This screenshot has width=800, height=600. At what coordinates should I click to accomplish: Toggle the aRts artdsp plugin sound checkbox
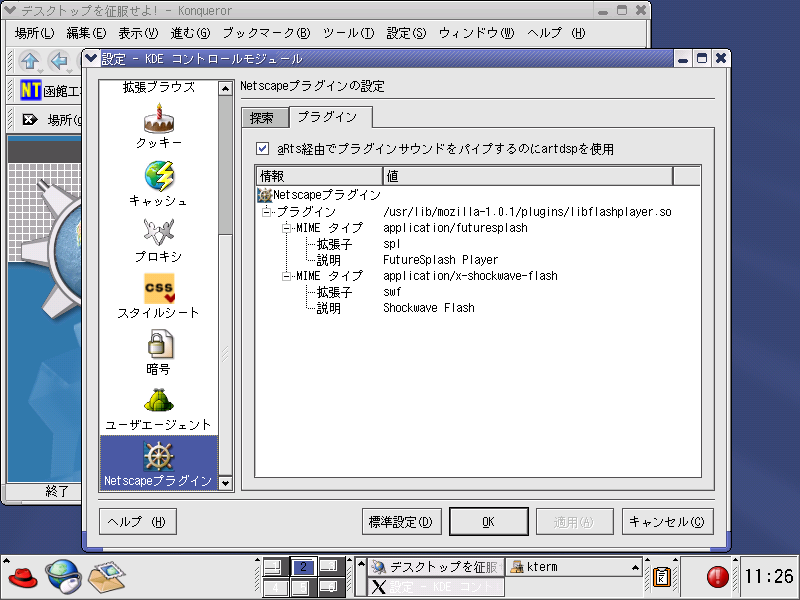(262, 148)
